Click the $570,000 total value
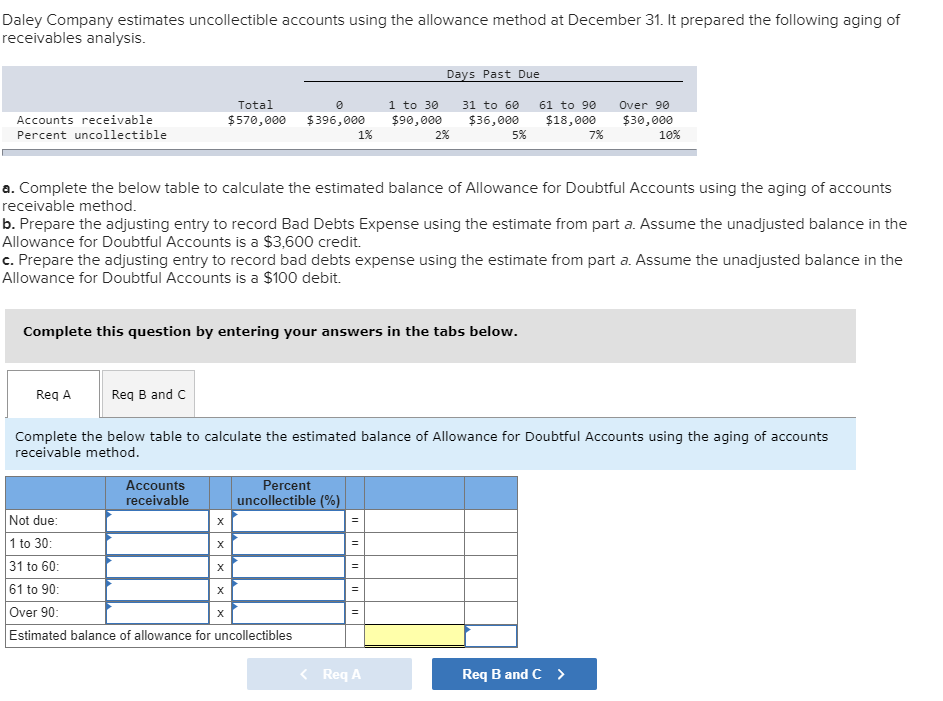Image resolution: width=943 pixels, height=701 pixels. tap(257, 120)
